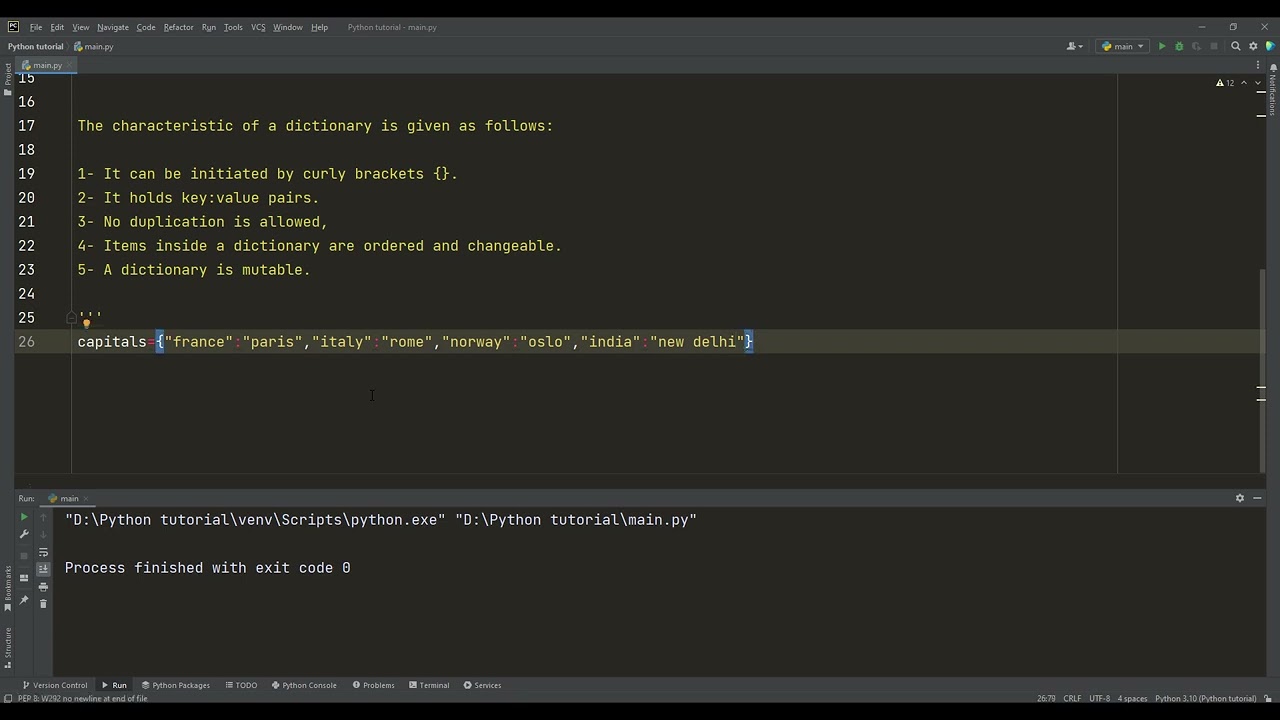Open the Notifications bell sidebar

click(1273, 90)
